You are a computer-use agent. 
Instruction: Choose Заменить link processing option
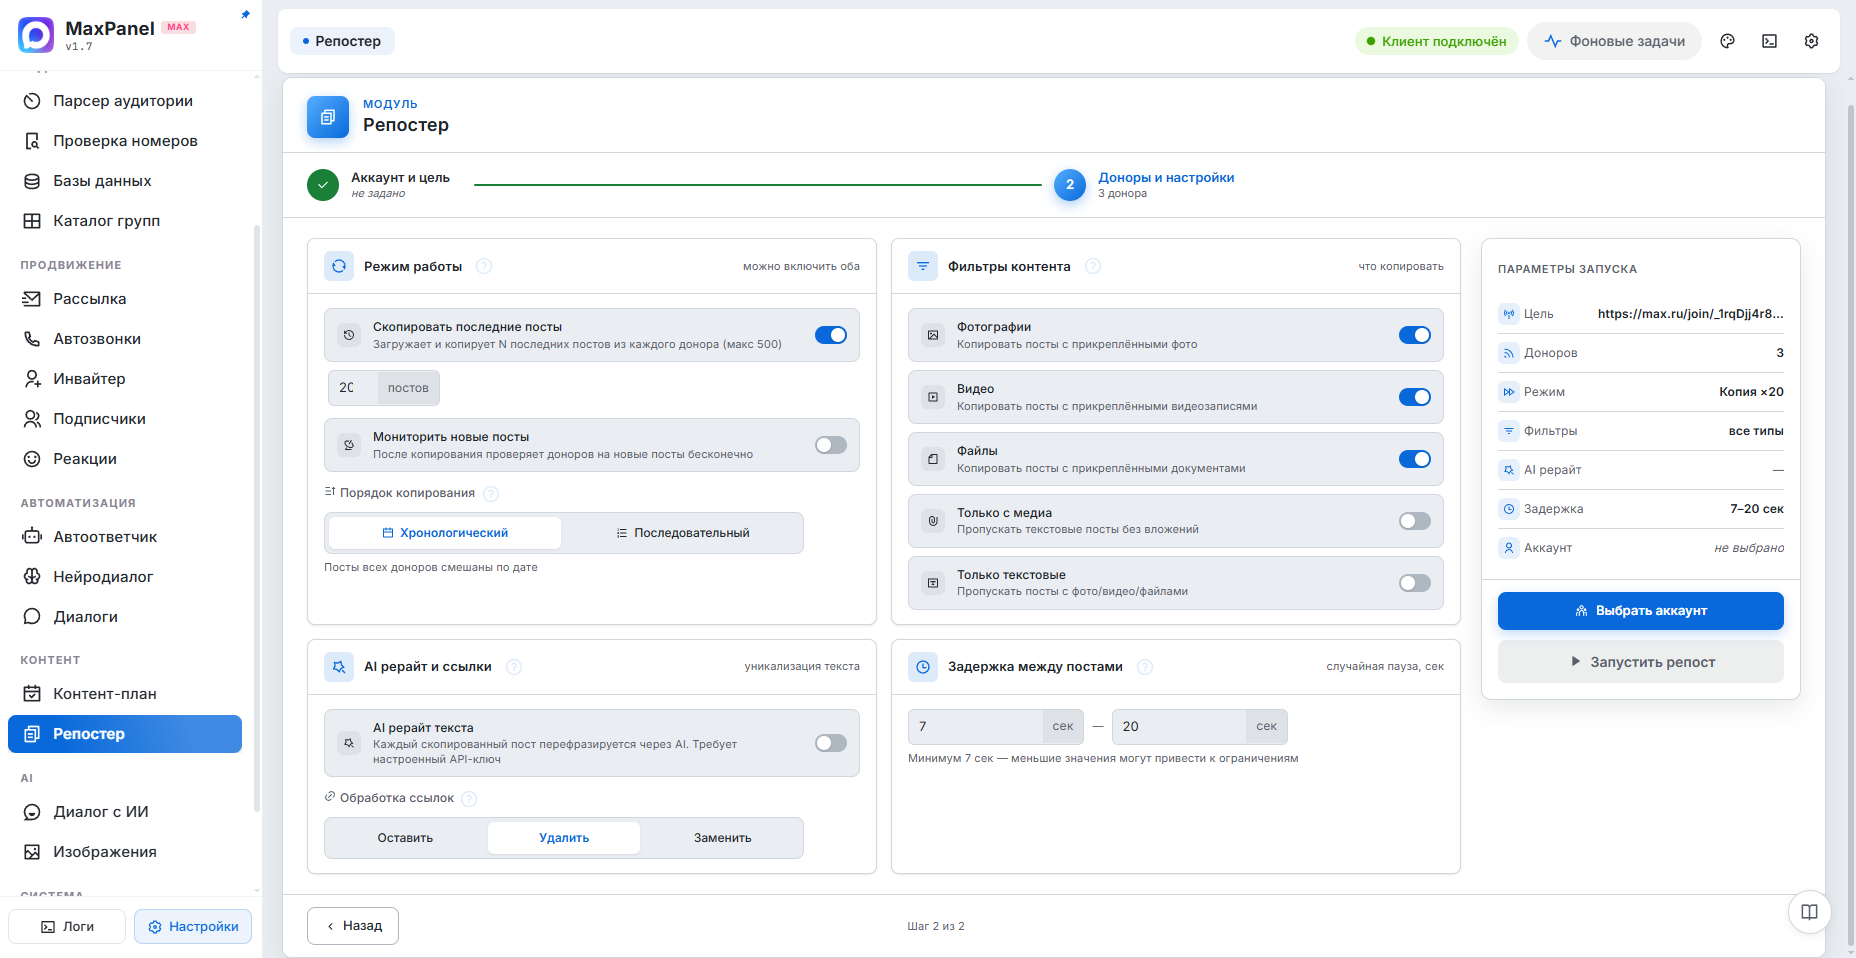tap(722, 838)
